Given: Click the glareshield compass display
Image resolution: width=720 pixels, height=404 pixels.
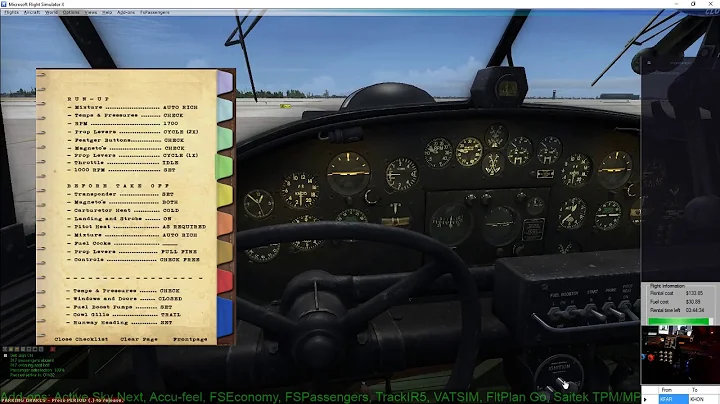Looking at the screenshot, I should (x=508, y=89).
